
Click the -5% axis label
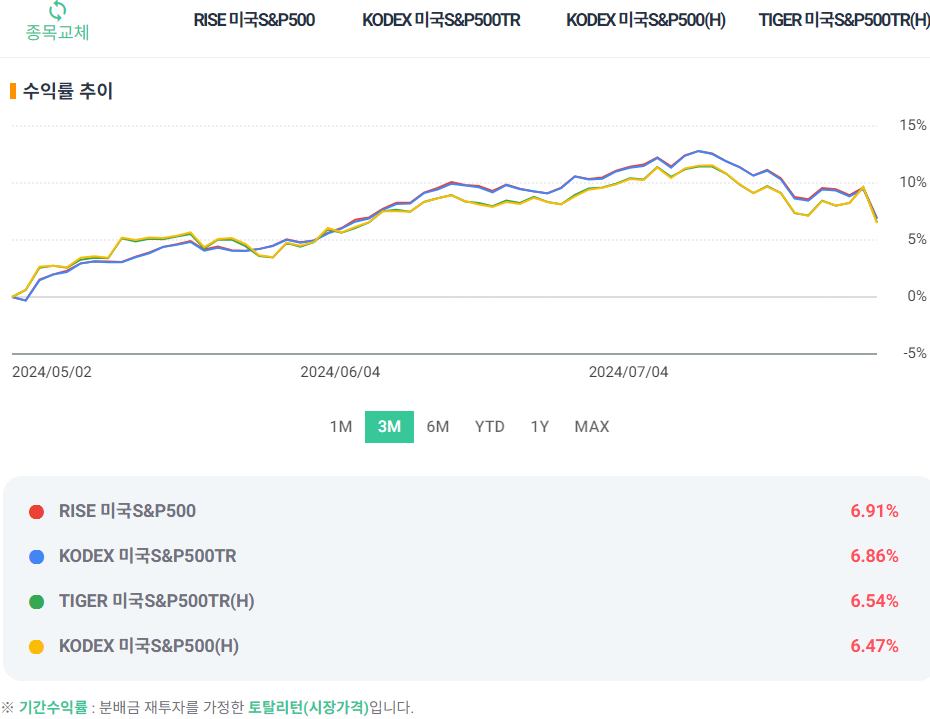[915, 353]
